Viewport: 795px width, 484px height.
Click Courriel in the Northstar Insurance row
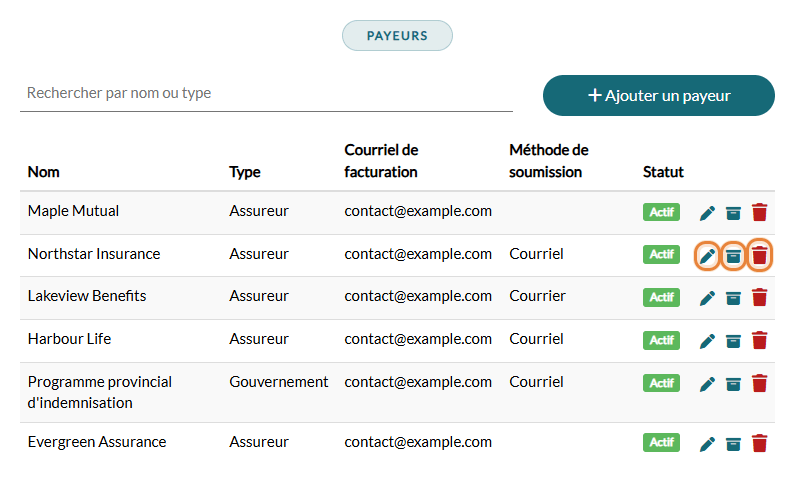[x=536, y=254]
